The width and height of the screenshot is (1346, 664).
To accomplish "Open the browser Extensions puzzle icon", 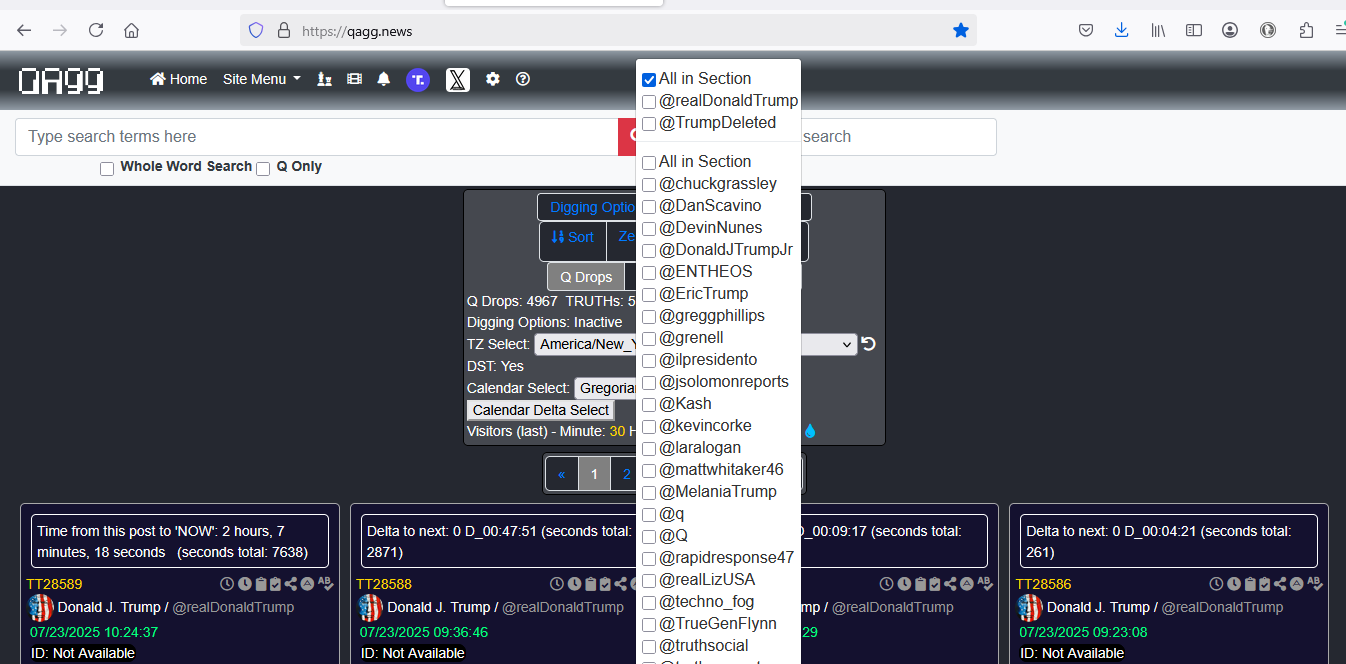I will pyautogui.click(x=1306, y=31).
